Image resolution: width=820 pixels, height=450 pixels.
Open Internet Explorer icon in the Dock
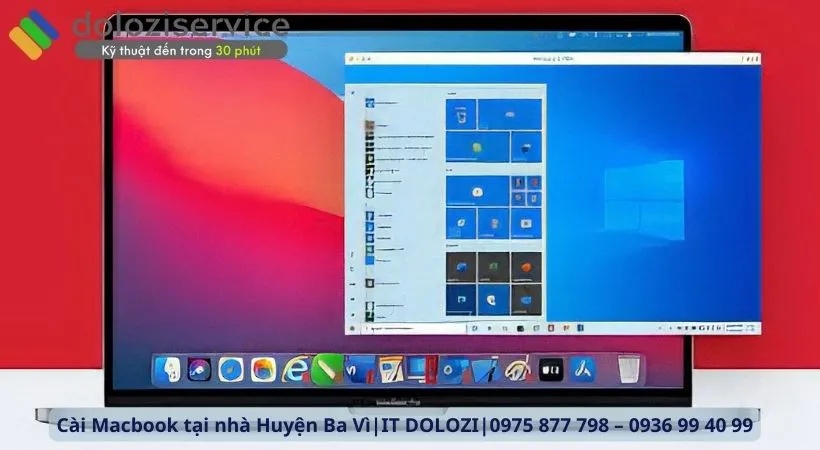click(x=295, y=370)
